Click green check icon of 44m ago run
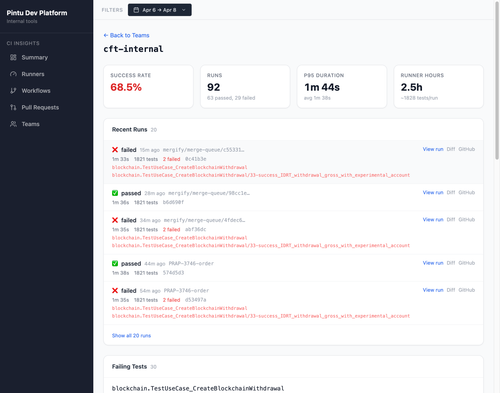The image size is (500, 393). click(x=115, y=263)
